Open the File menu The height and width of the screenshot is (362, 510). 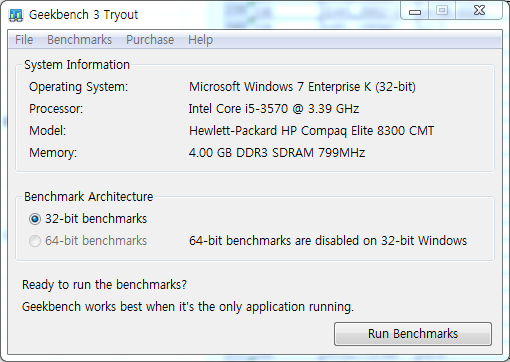[24, 40]
